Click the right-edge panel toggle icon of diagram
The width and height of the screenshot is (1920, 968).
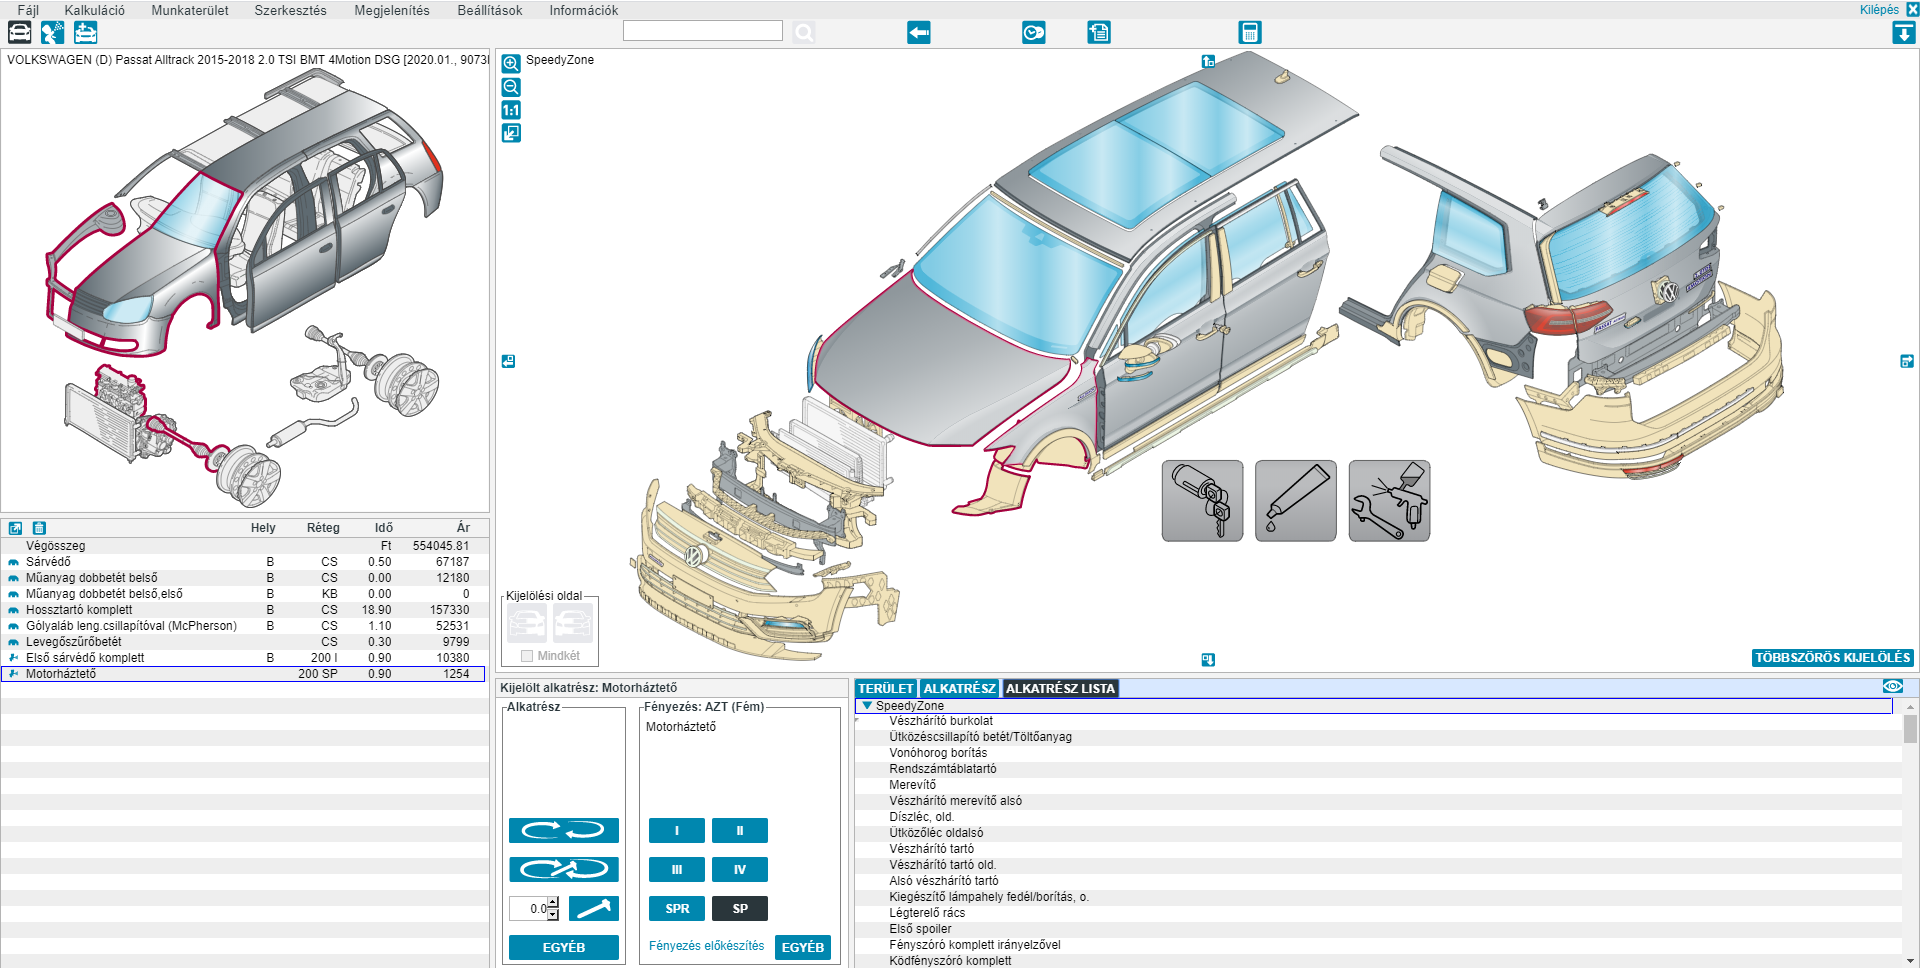(x=1907, y=361)
